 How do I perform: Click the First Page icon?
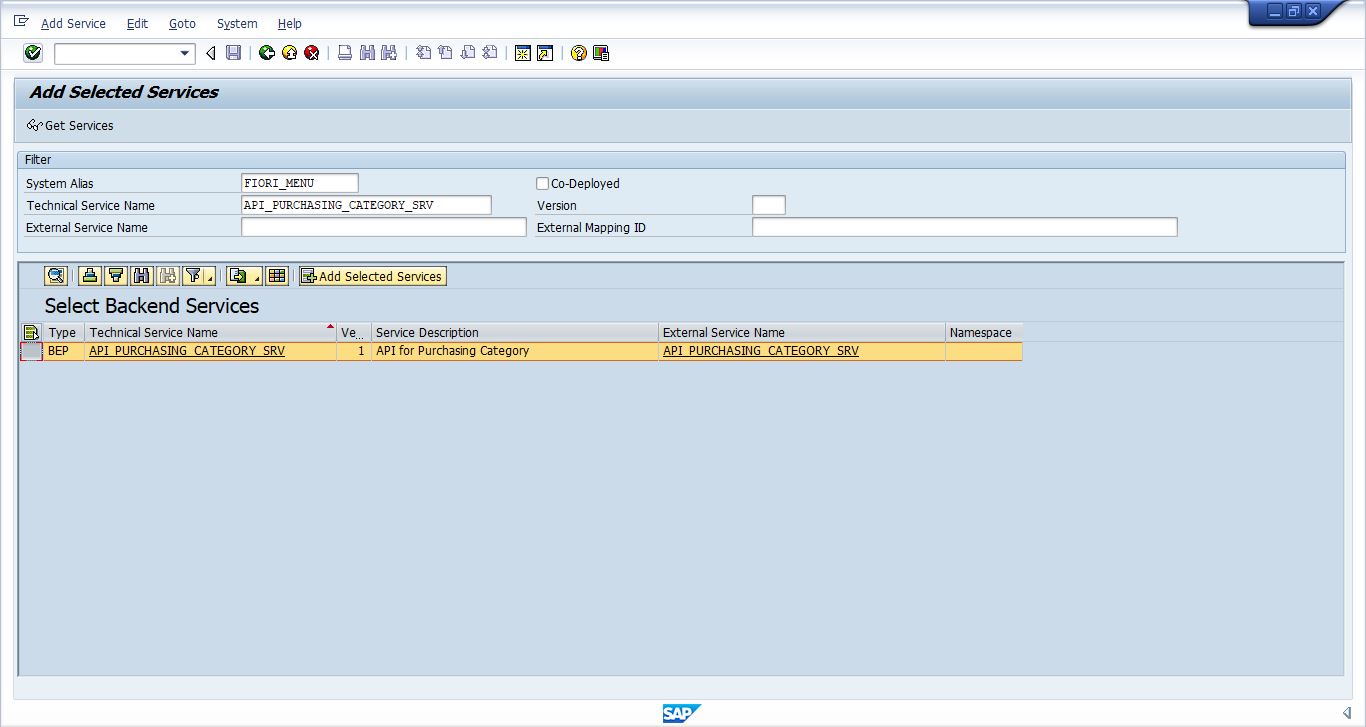click(423, 53)
